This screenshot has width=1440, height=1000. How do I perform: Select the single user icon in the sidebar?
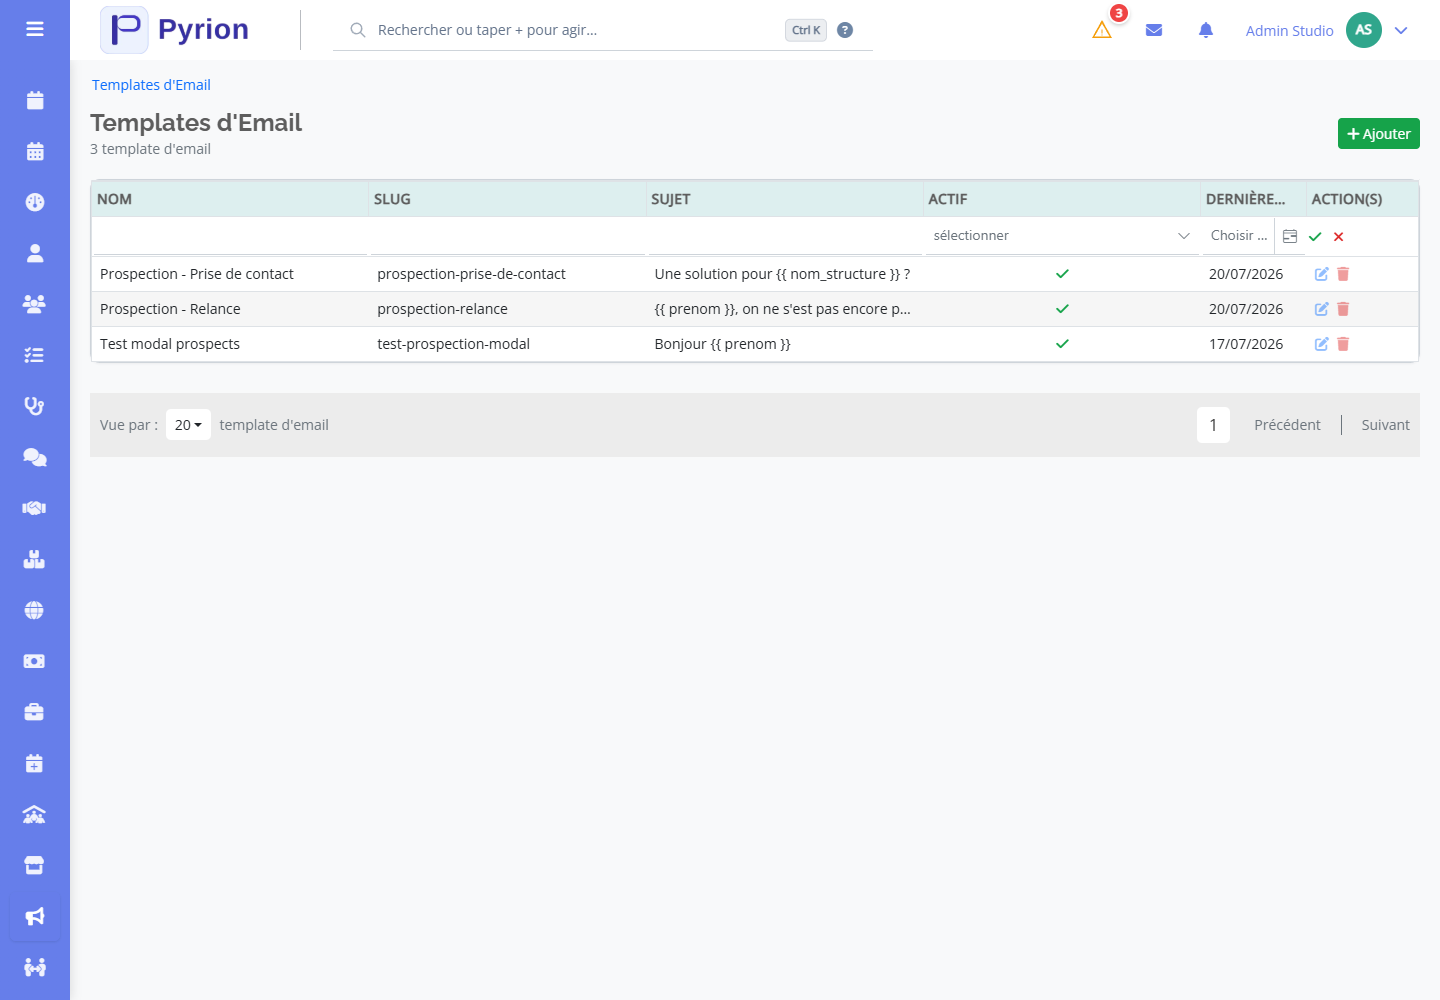click(35, 253)
